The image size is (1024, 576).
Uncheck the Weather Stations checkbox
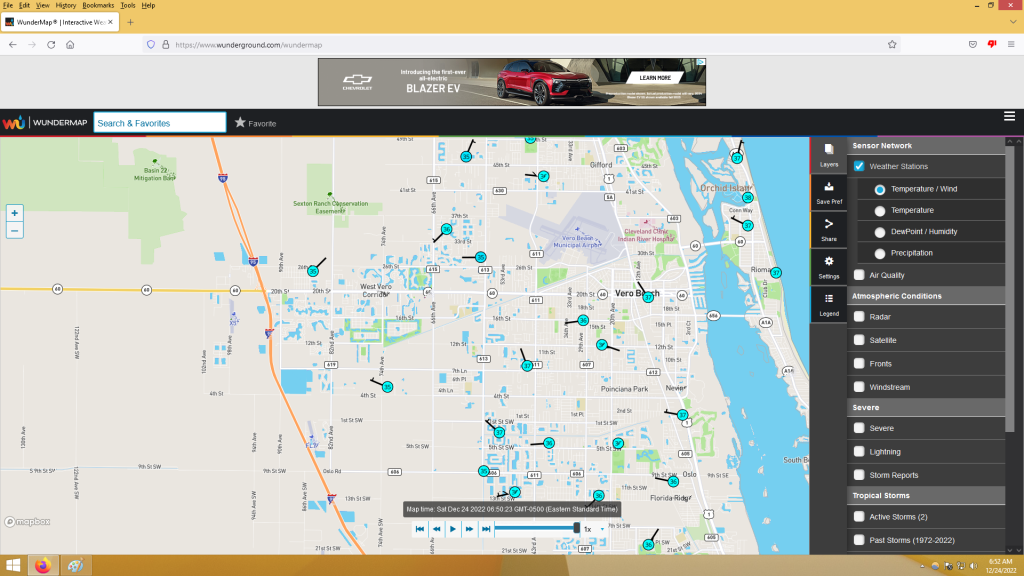(x=859, y=166)
